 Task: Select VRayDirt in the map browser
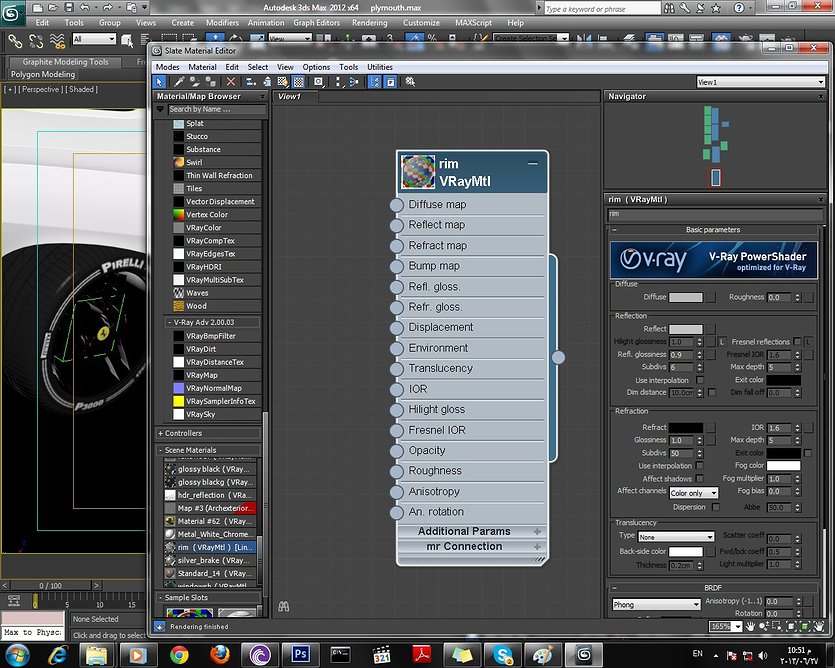click(x=203, y=349)
